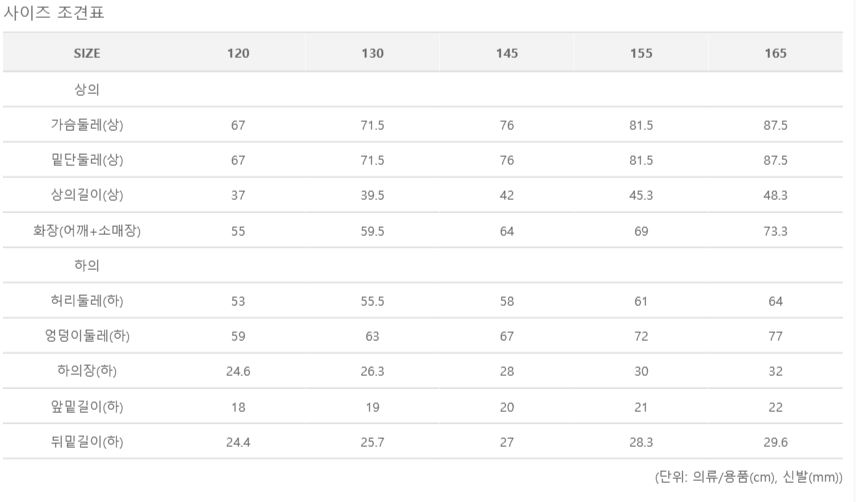
Task: Click the 165 size column header
Action: coord(775,54)
